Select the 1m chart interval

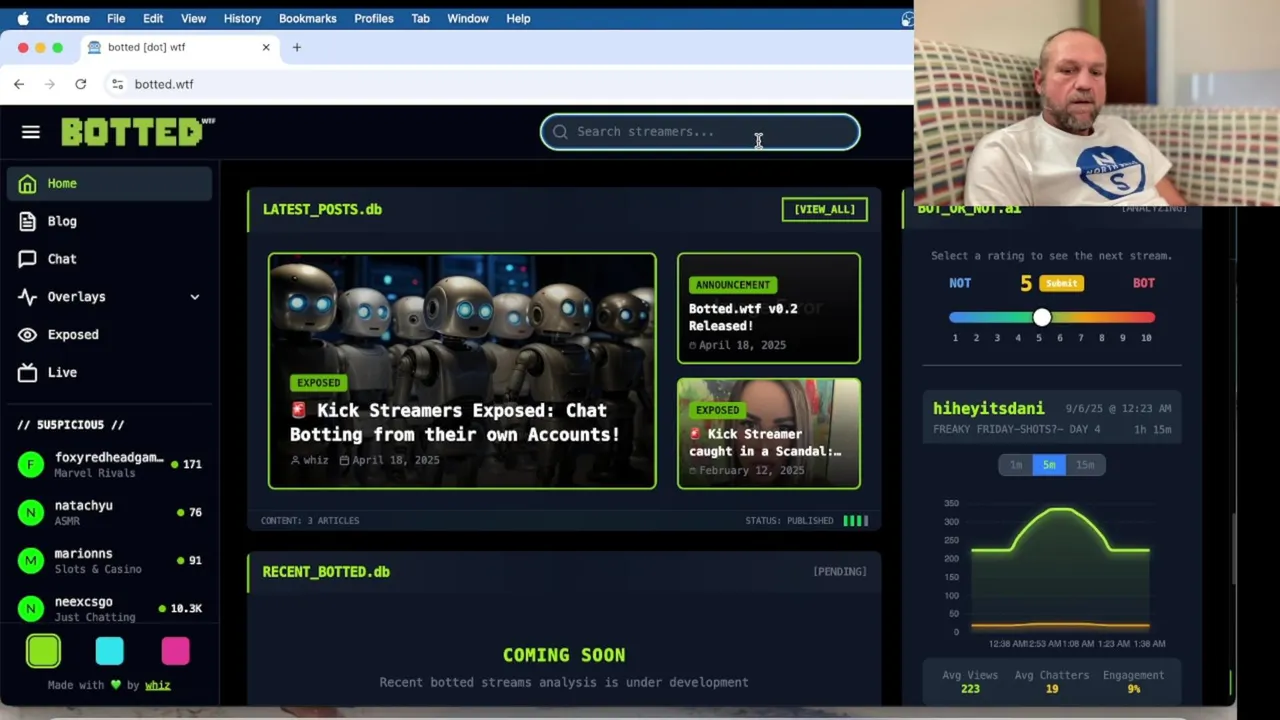(1016, 465)
